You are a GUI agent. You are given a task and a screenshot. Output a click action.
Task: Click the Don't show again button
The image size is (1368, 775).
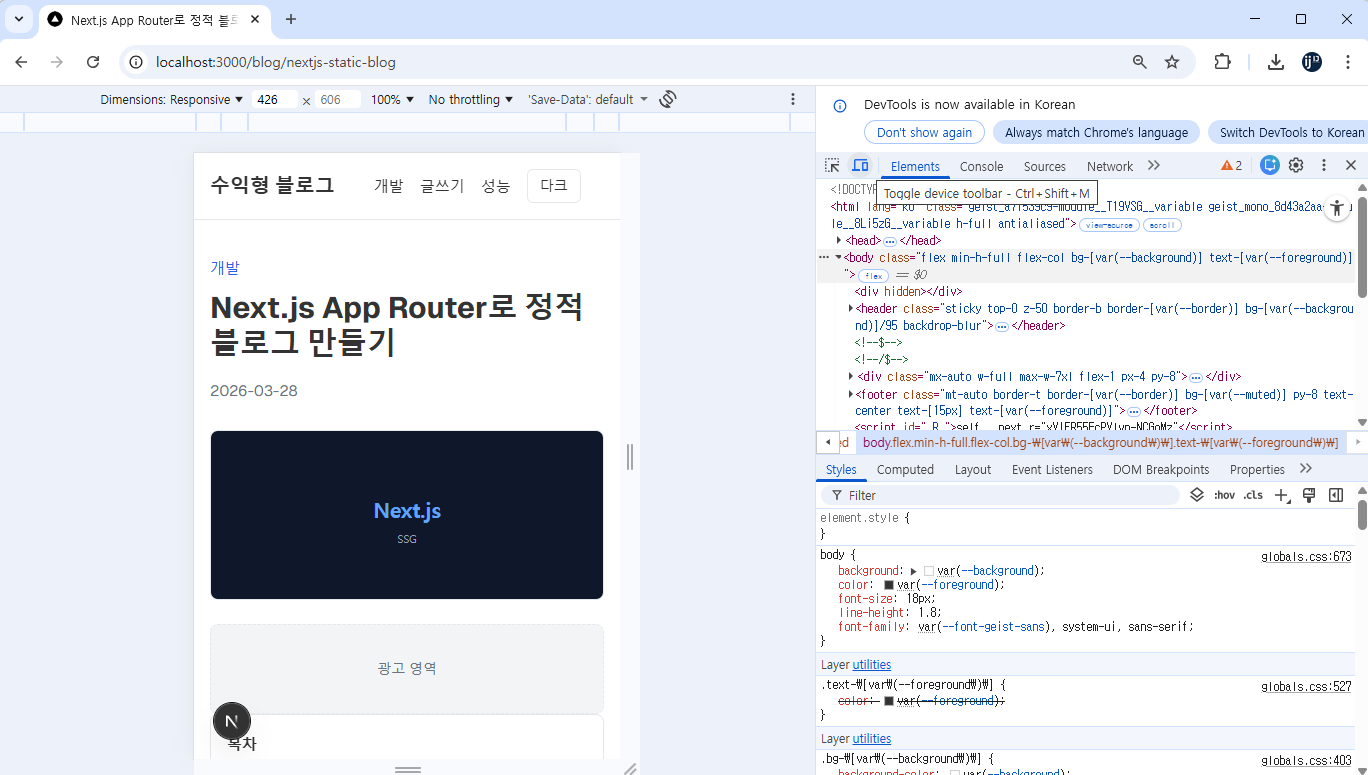924,131
